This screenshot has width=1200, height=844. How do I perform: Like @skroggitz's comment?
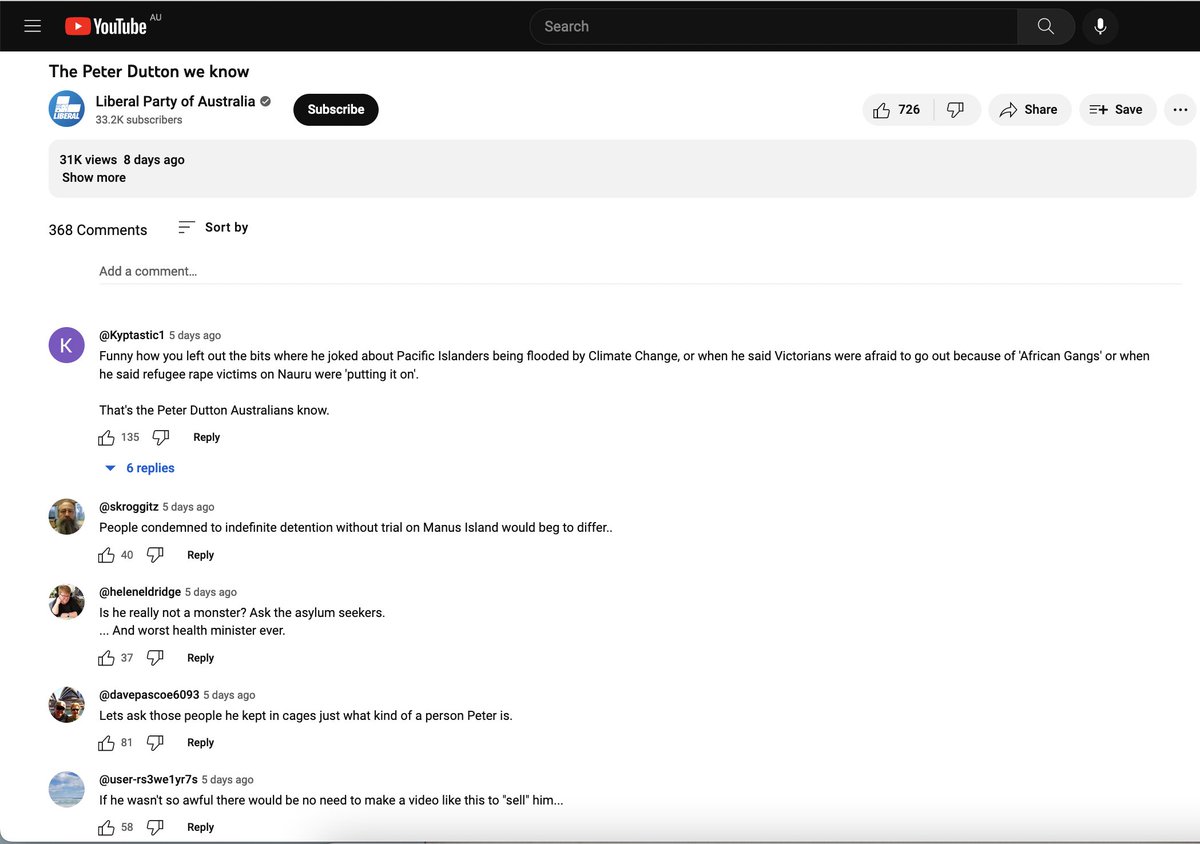point(107,555)
